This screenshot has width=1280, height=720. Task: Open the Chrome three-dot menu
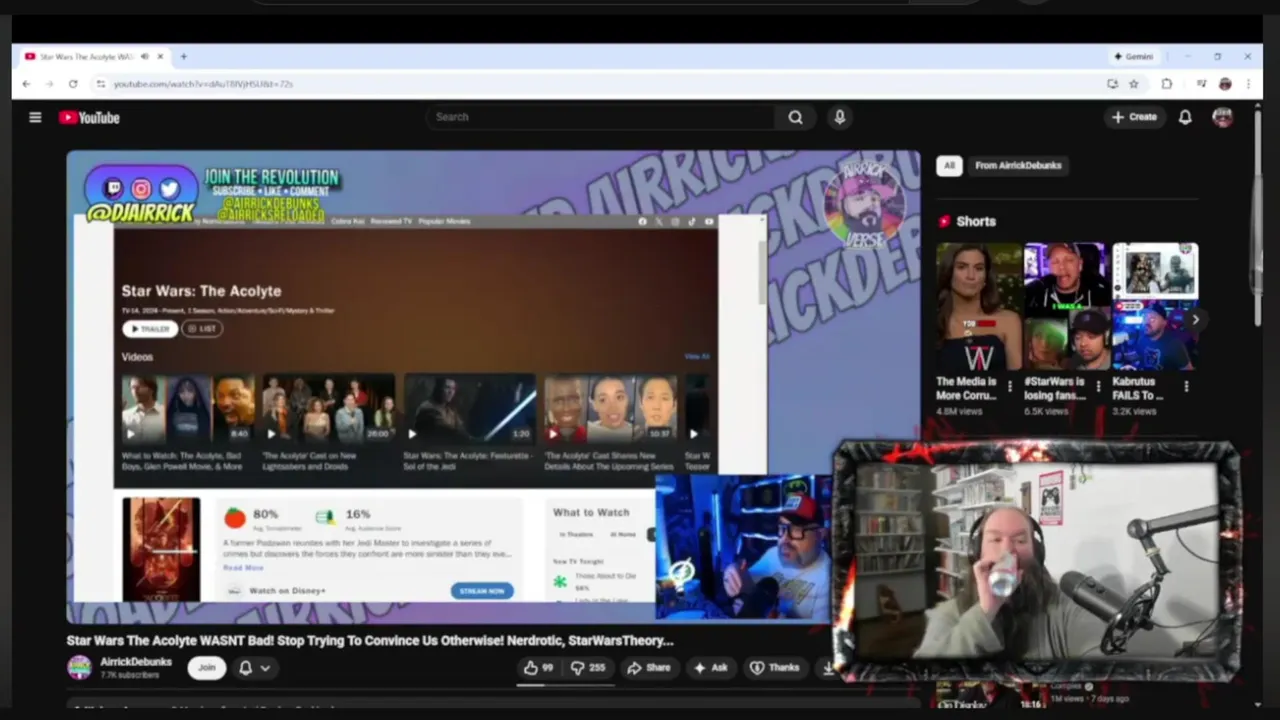pyautogui.click(x=1248, y=84)
